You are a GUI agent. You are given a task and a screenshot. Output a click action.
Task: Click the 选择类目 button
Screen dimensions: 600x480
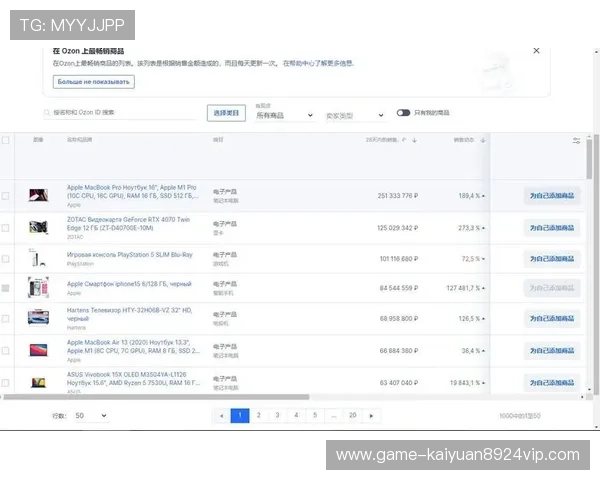(x=226, y=113)
